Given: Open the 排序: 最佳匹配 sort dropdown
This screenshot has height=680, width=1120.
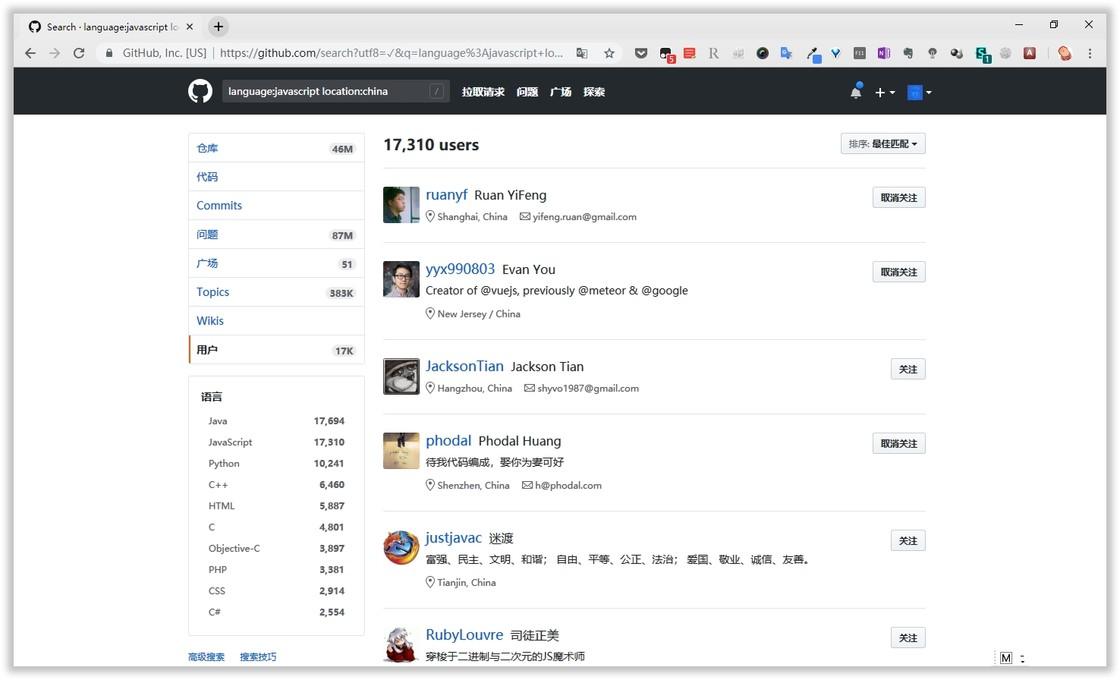Looking at the screenshot, I should 883,143.
